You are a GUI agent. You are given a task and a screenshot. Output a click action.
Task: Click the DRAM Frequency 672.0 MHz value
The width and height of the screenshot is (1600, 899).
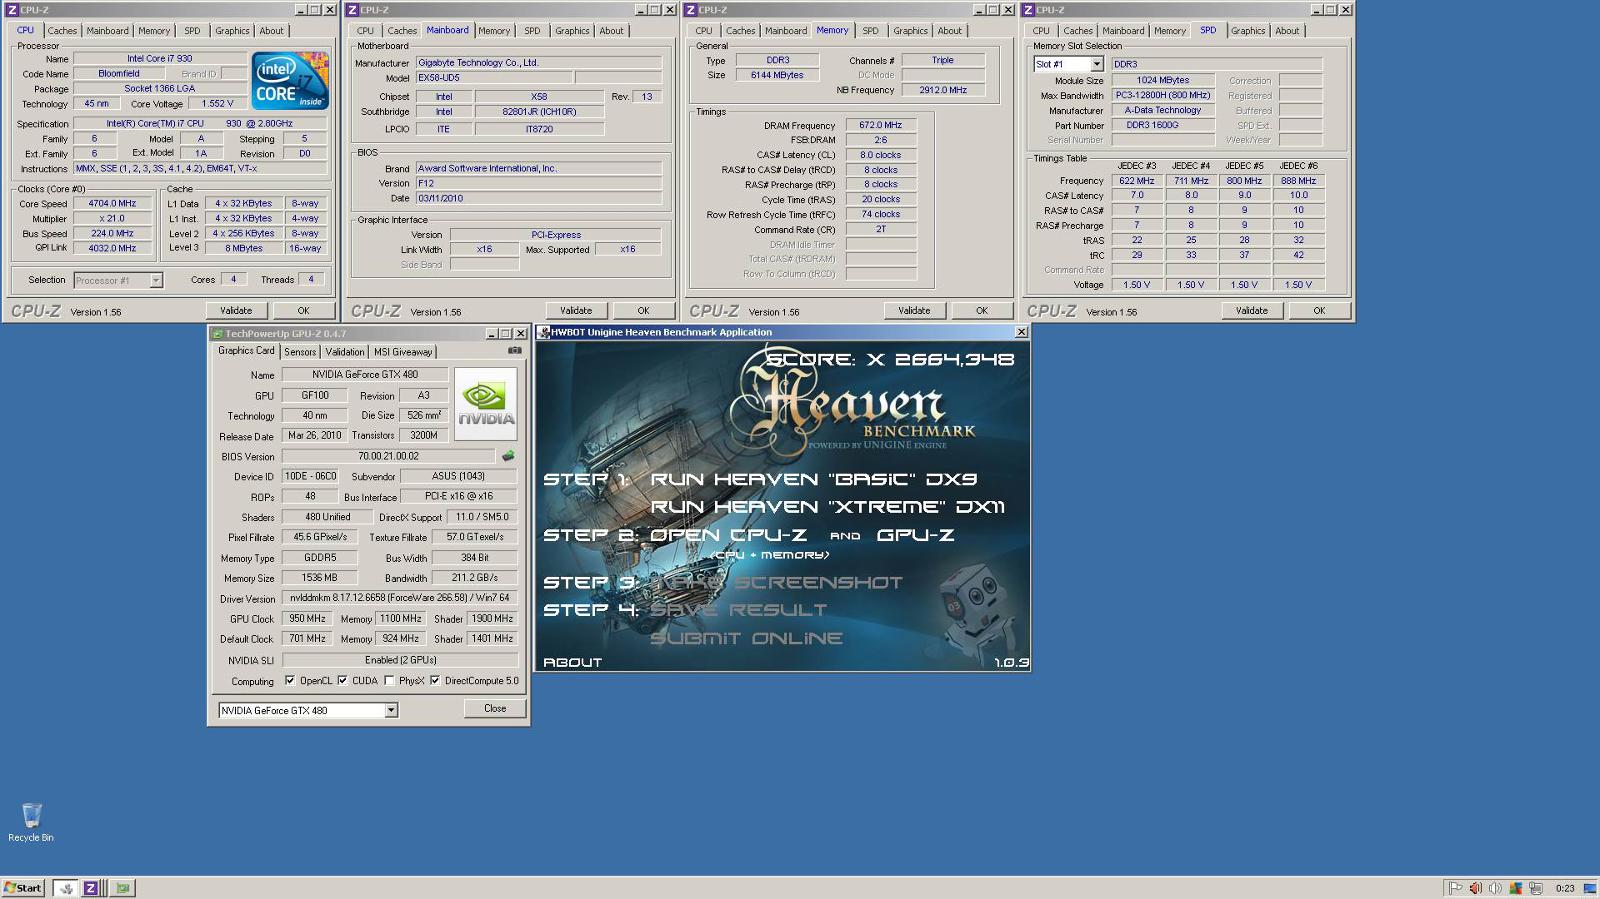(880, 125)
